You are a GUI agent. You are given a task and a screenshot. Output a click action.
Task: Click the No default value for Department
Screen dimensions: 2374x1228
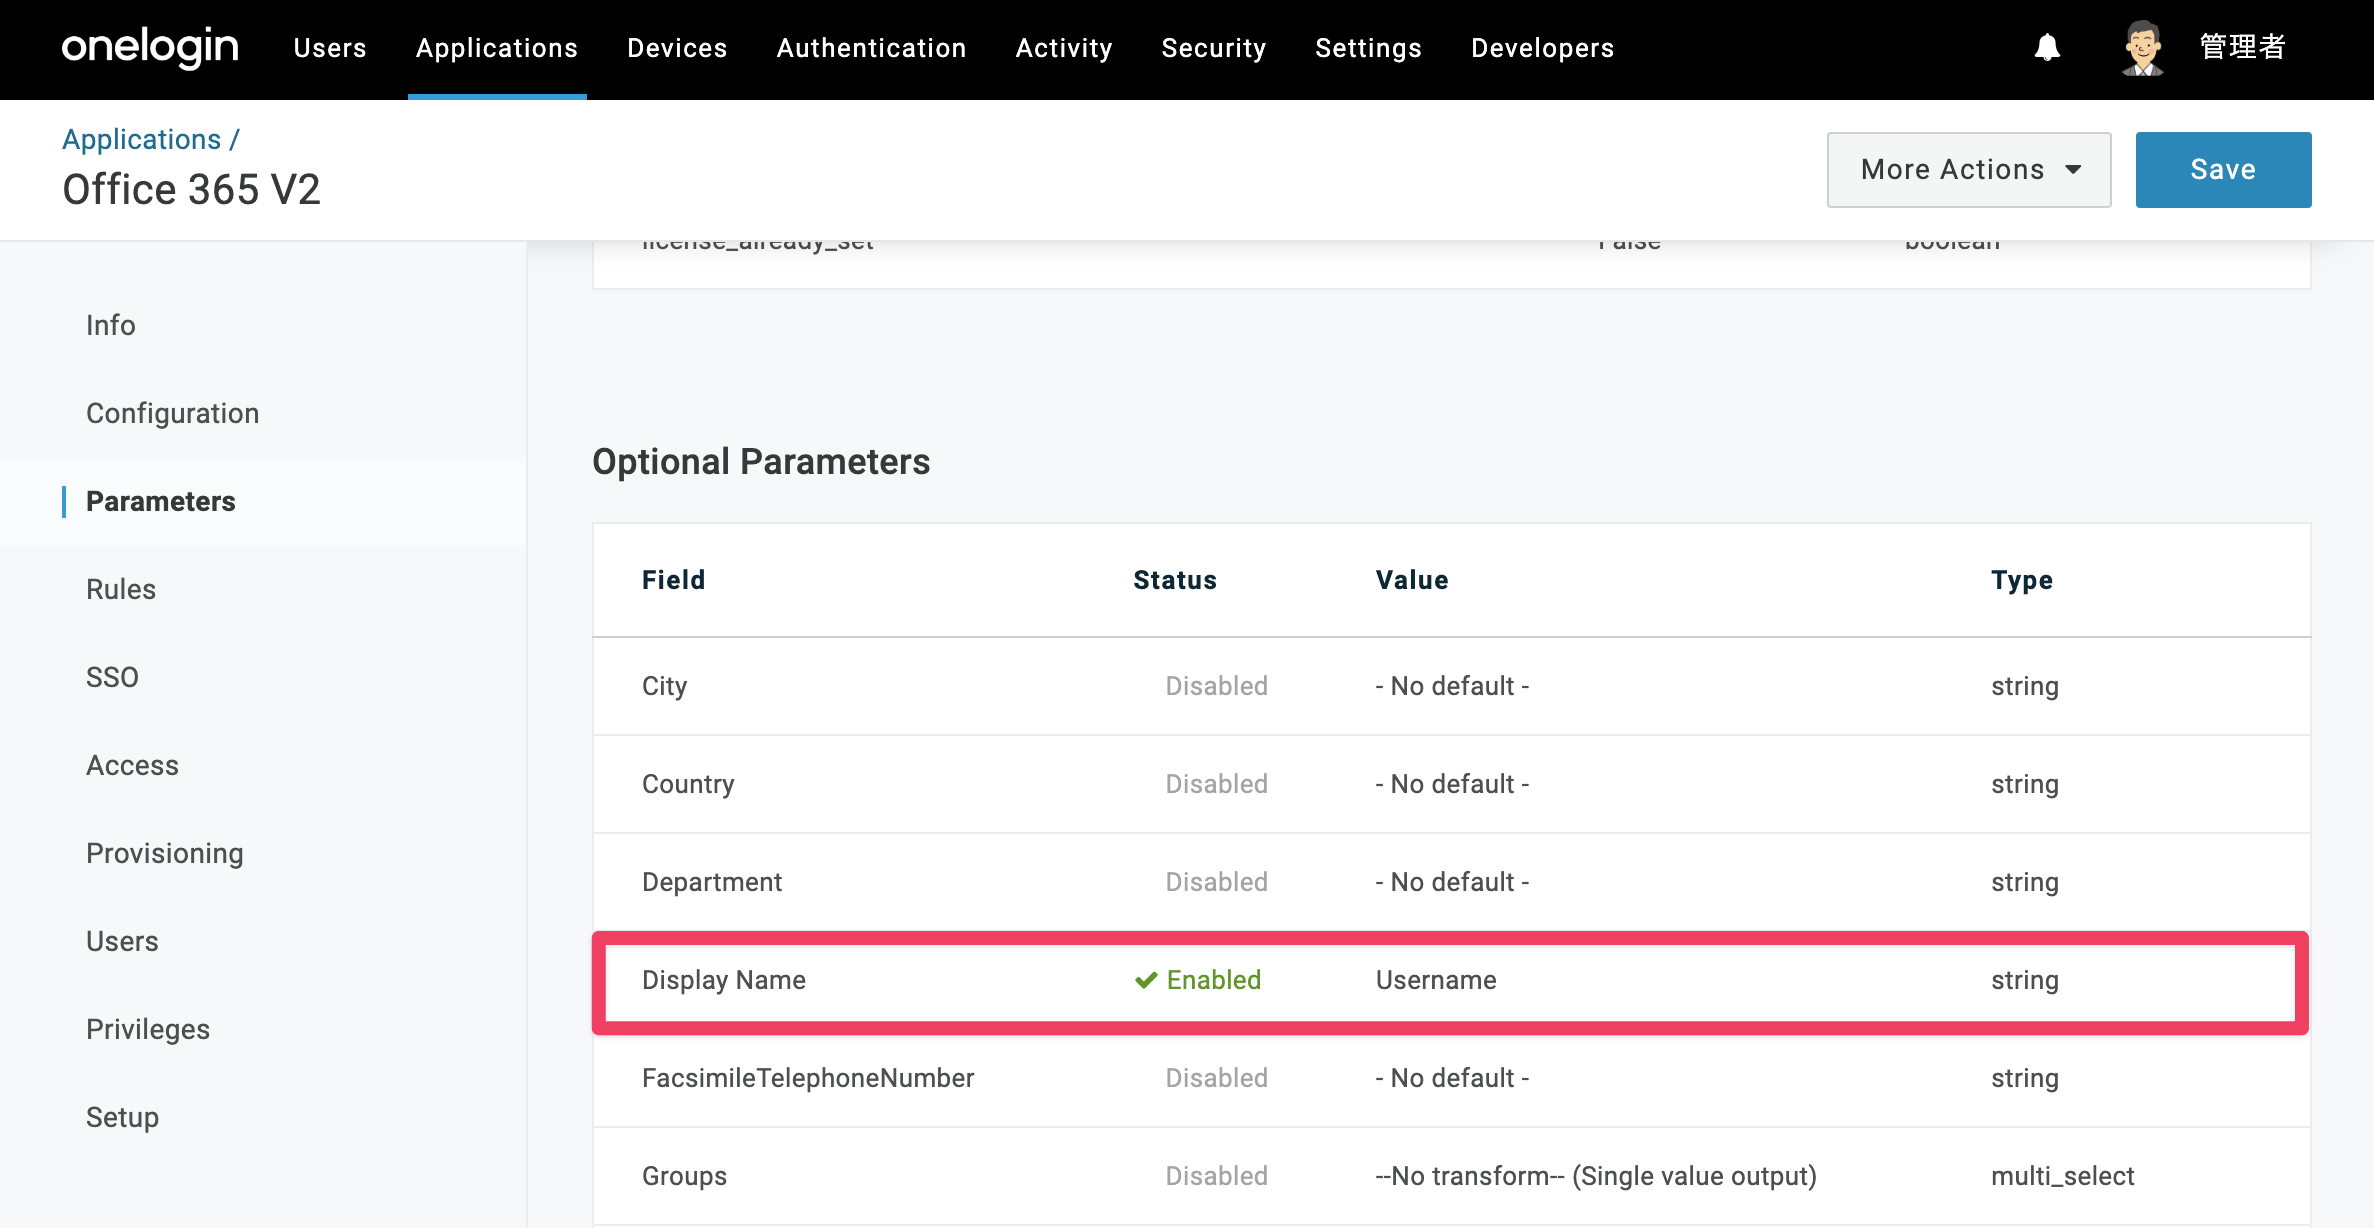(x=1452, y=882)
